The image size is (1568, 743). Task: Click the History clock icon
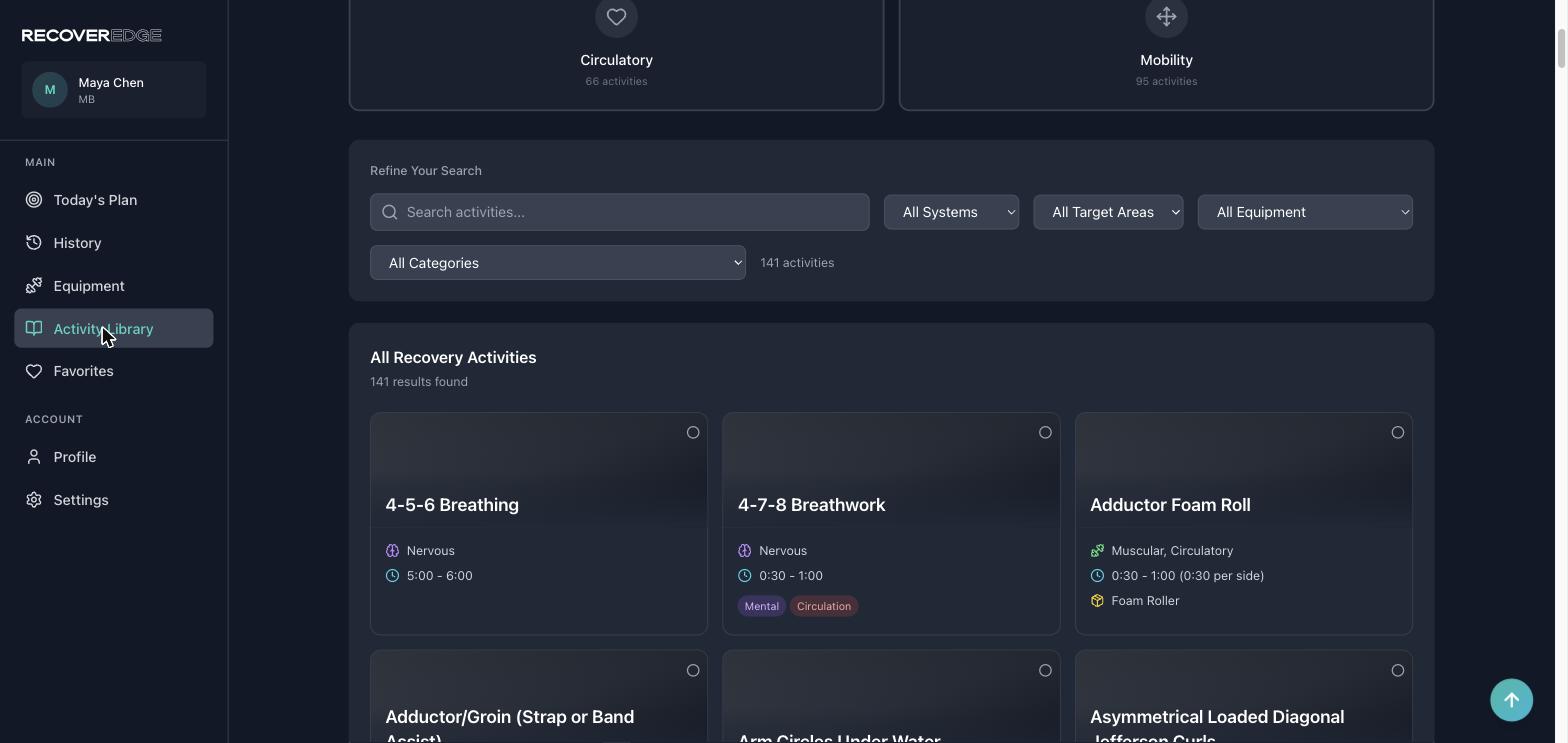coord(34,243)
